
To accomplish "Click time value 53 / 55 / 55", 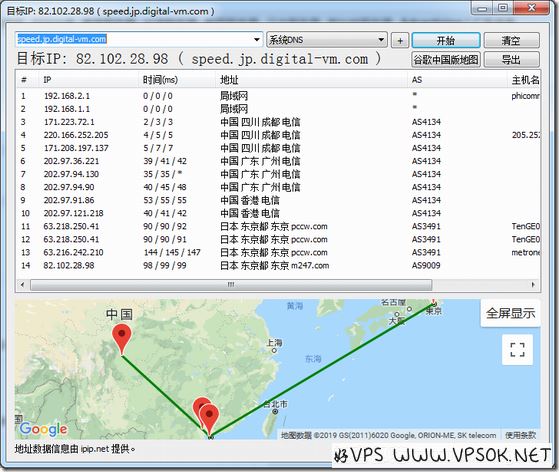I will [165, 200].
